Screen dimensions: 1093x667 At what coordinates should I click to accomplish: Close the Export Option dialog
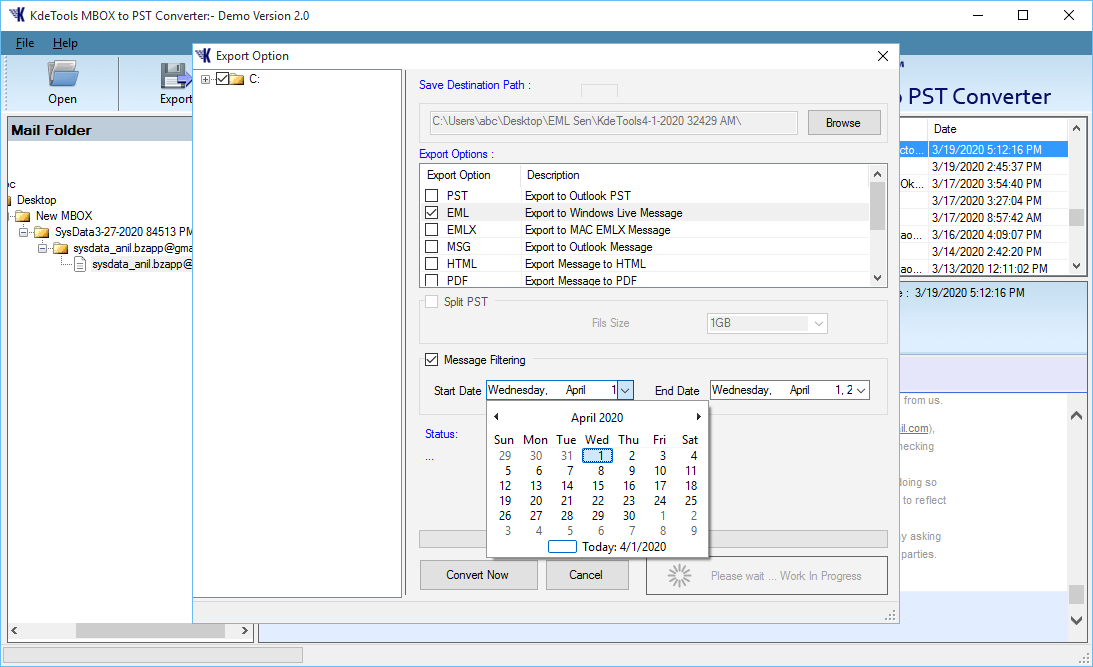[882, 56]
